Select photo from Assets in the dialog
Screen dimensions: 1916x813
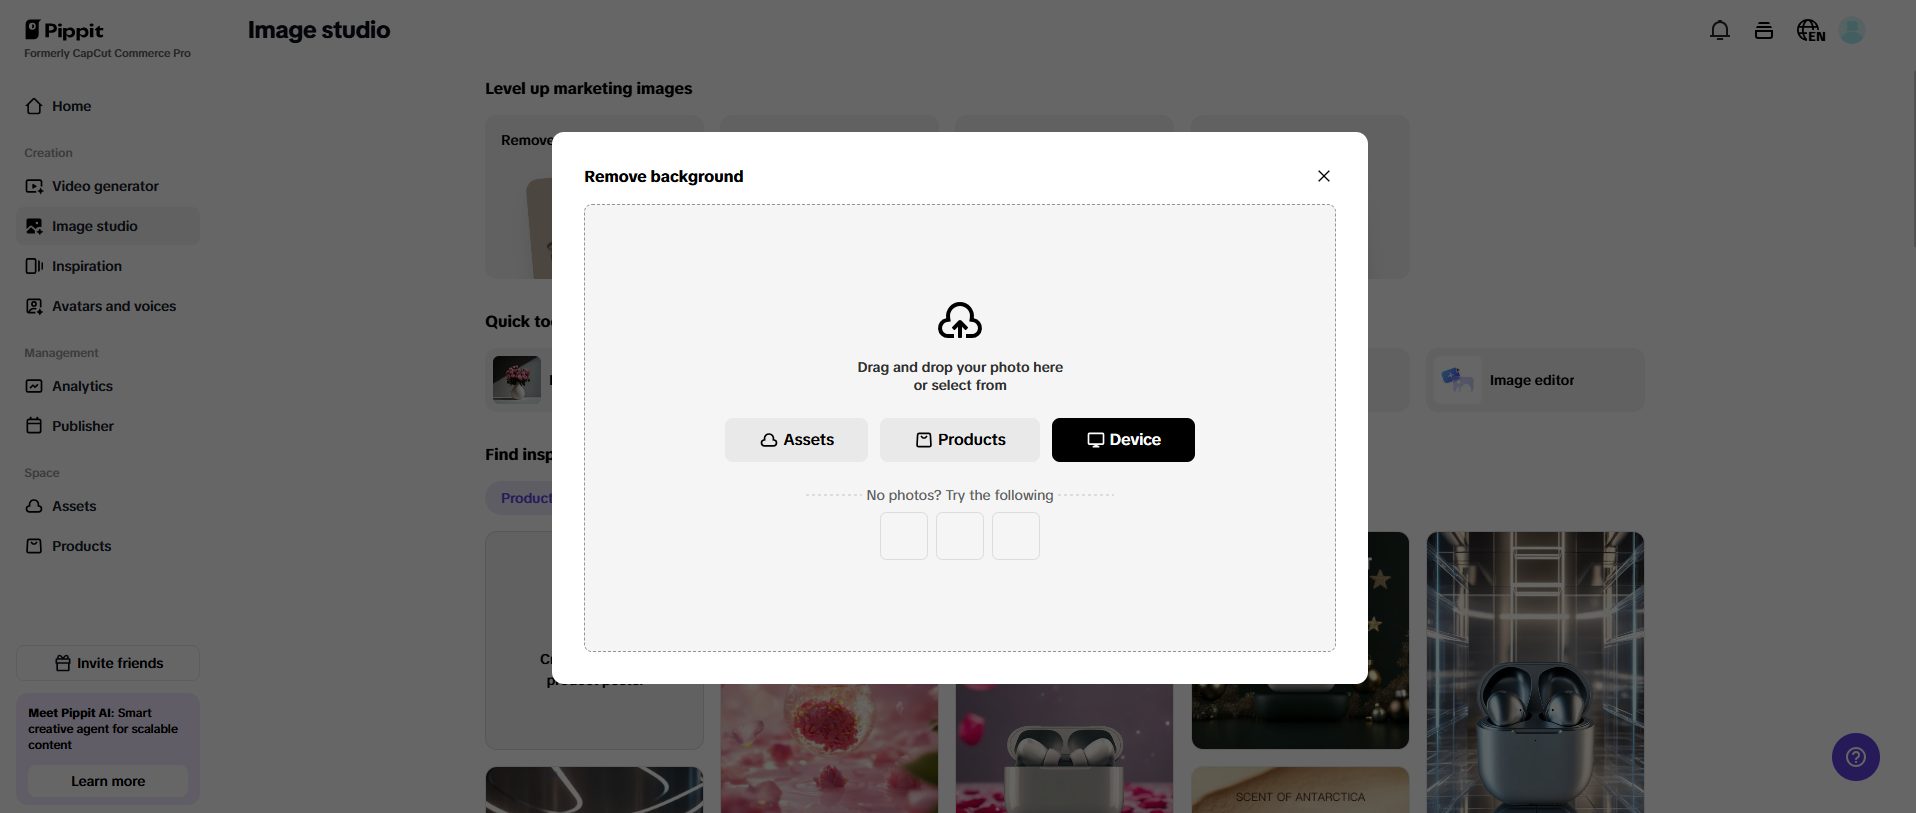pyautogui.click(x=796, y=440)
